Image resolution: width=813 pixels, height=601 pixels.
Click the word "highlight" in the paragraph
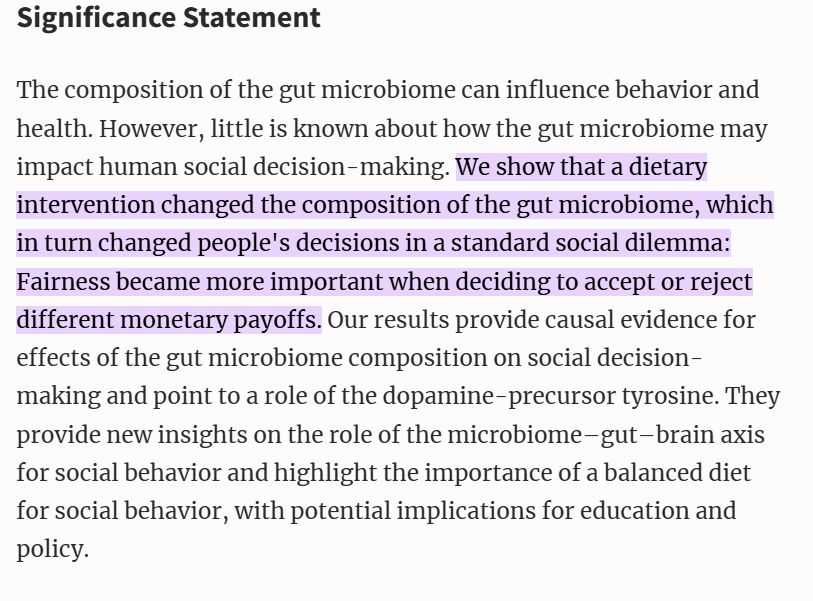click(325, 473)
